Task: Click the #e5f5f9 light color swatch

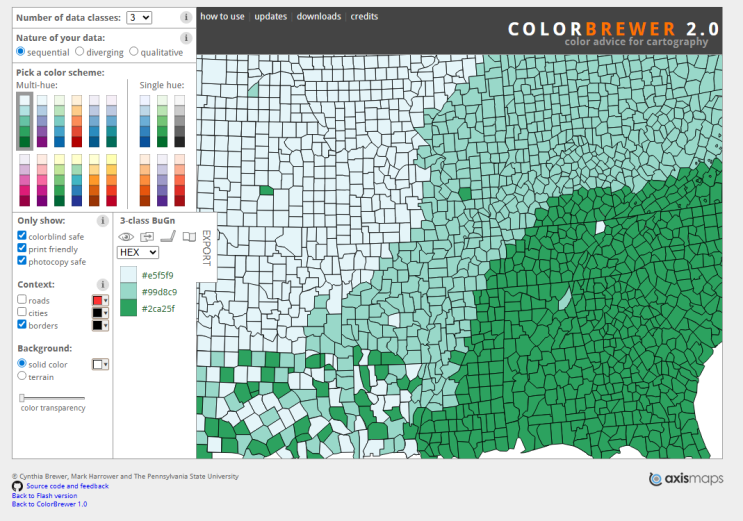Action: (x=128, y=275)
